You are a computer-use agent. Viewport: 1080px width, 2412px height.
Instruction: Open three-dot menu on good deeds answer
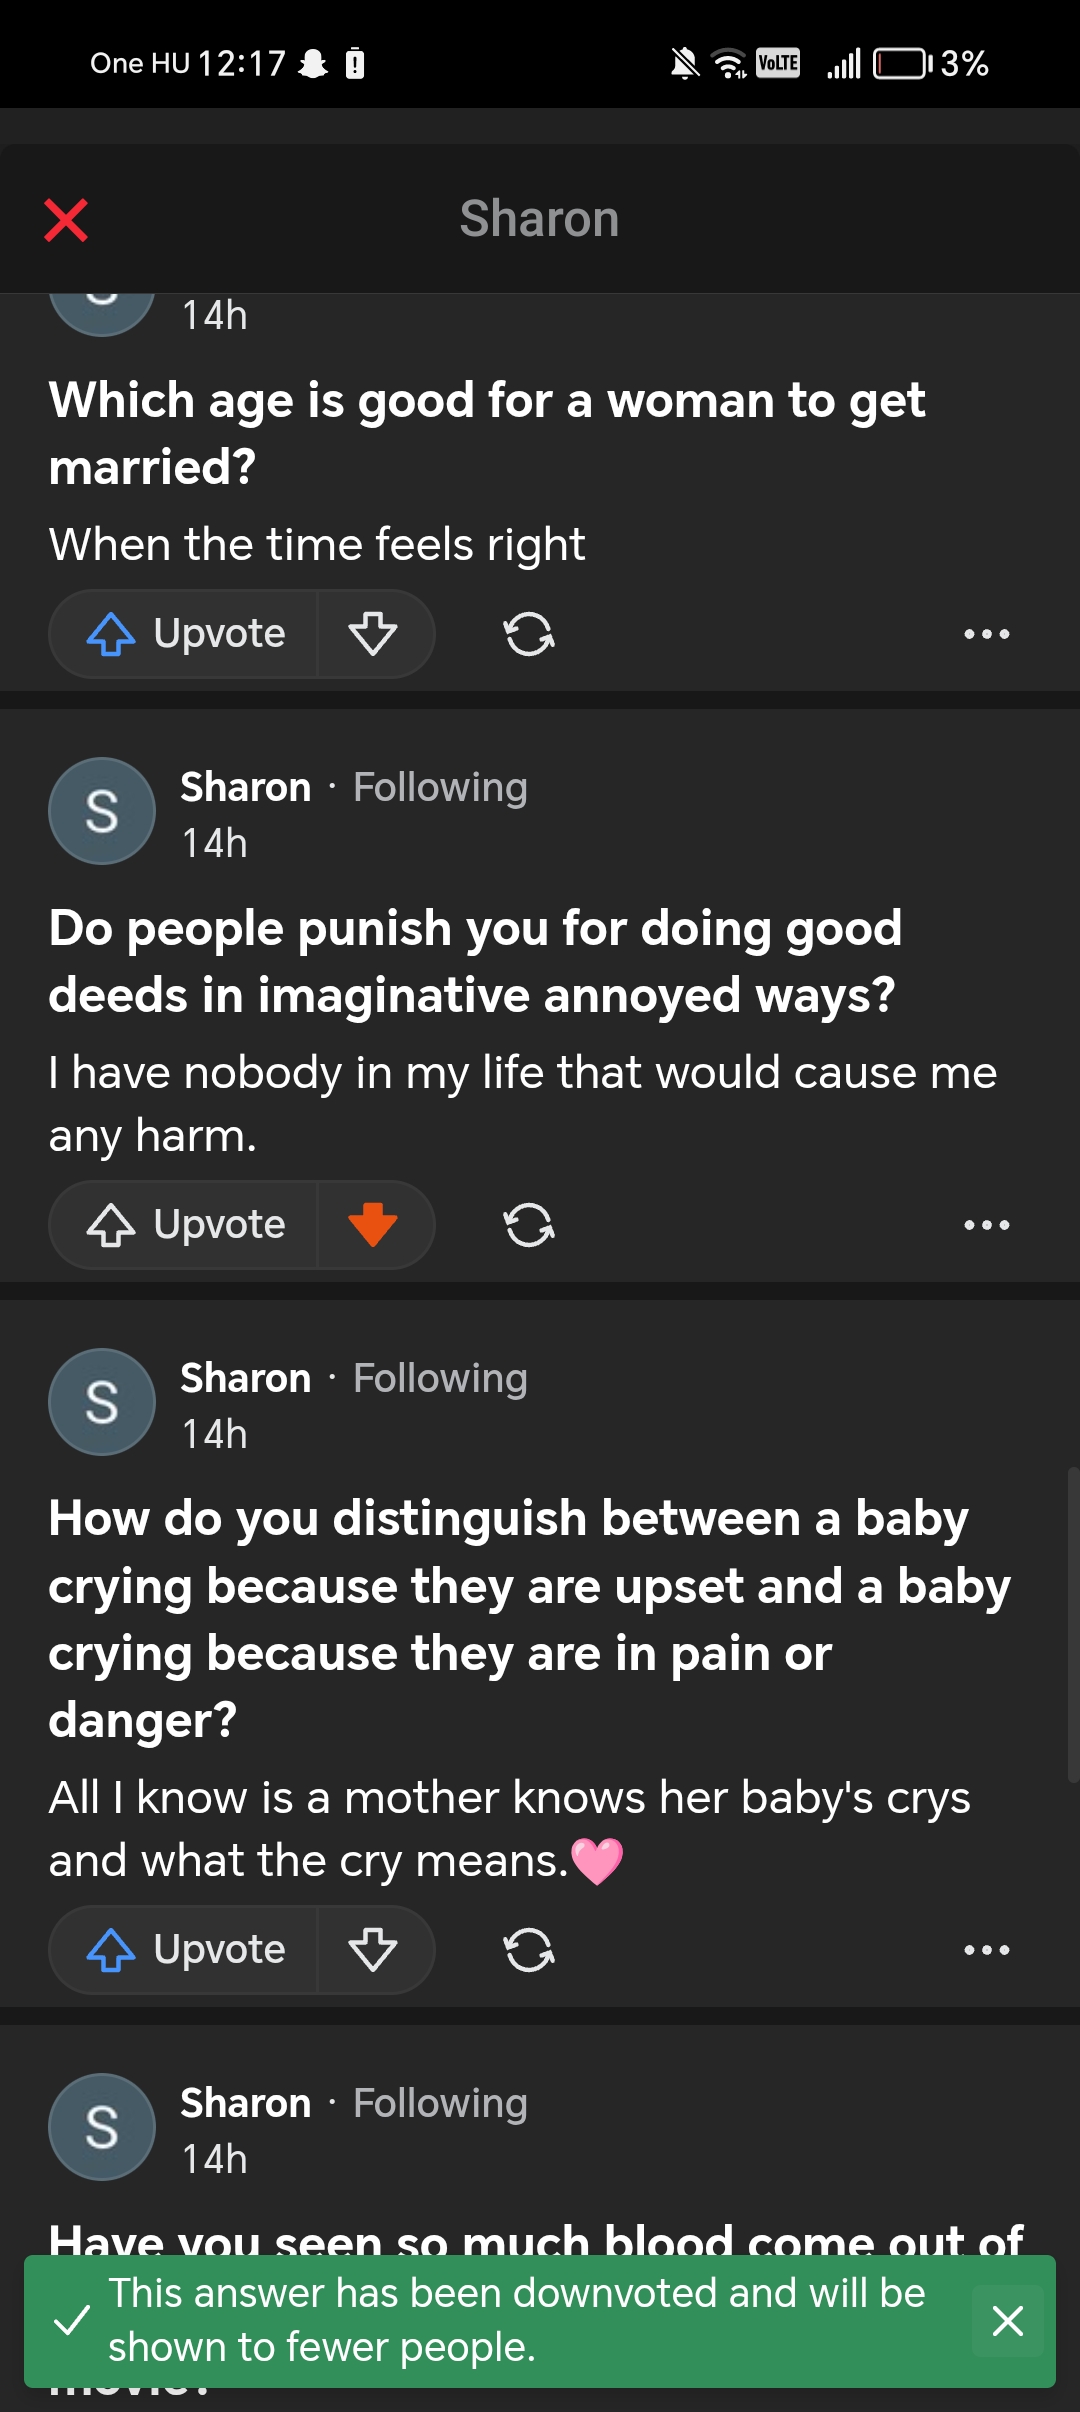point(987,1225)
